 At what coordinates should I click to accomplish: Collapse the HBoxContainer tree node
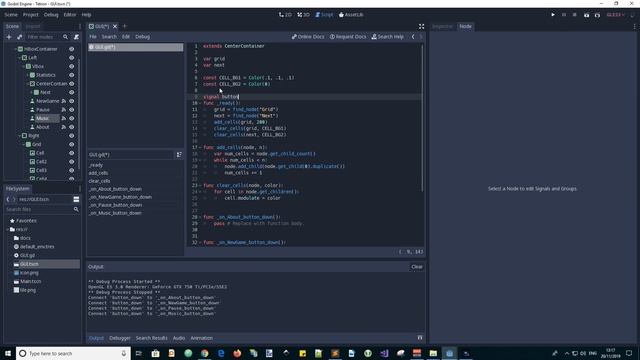(16, 49)
